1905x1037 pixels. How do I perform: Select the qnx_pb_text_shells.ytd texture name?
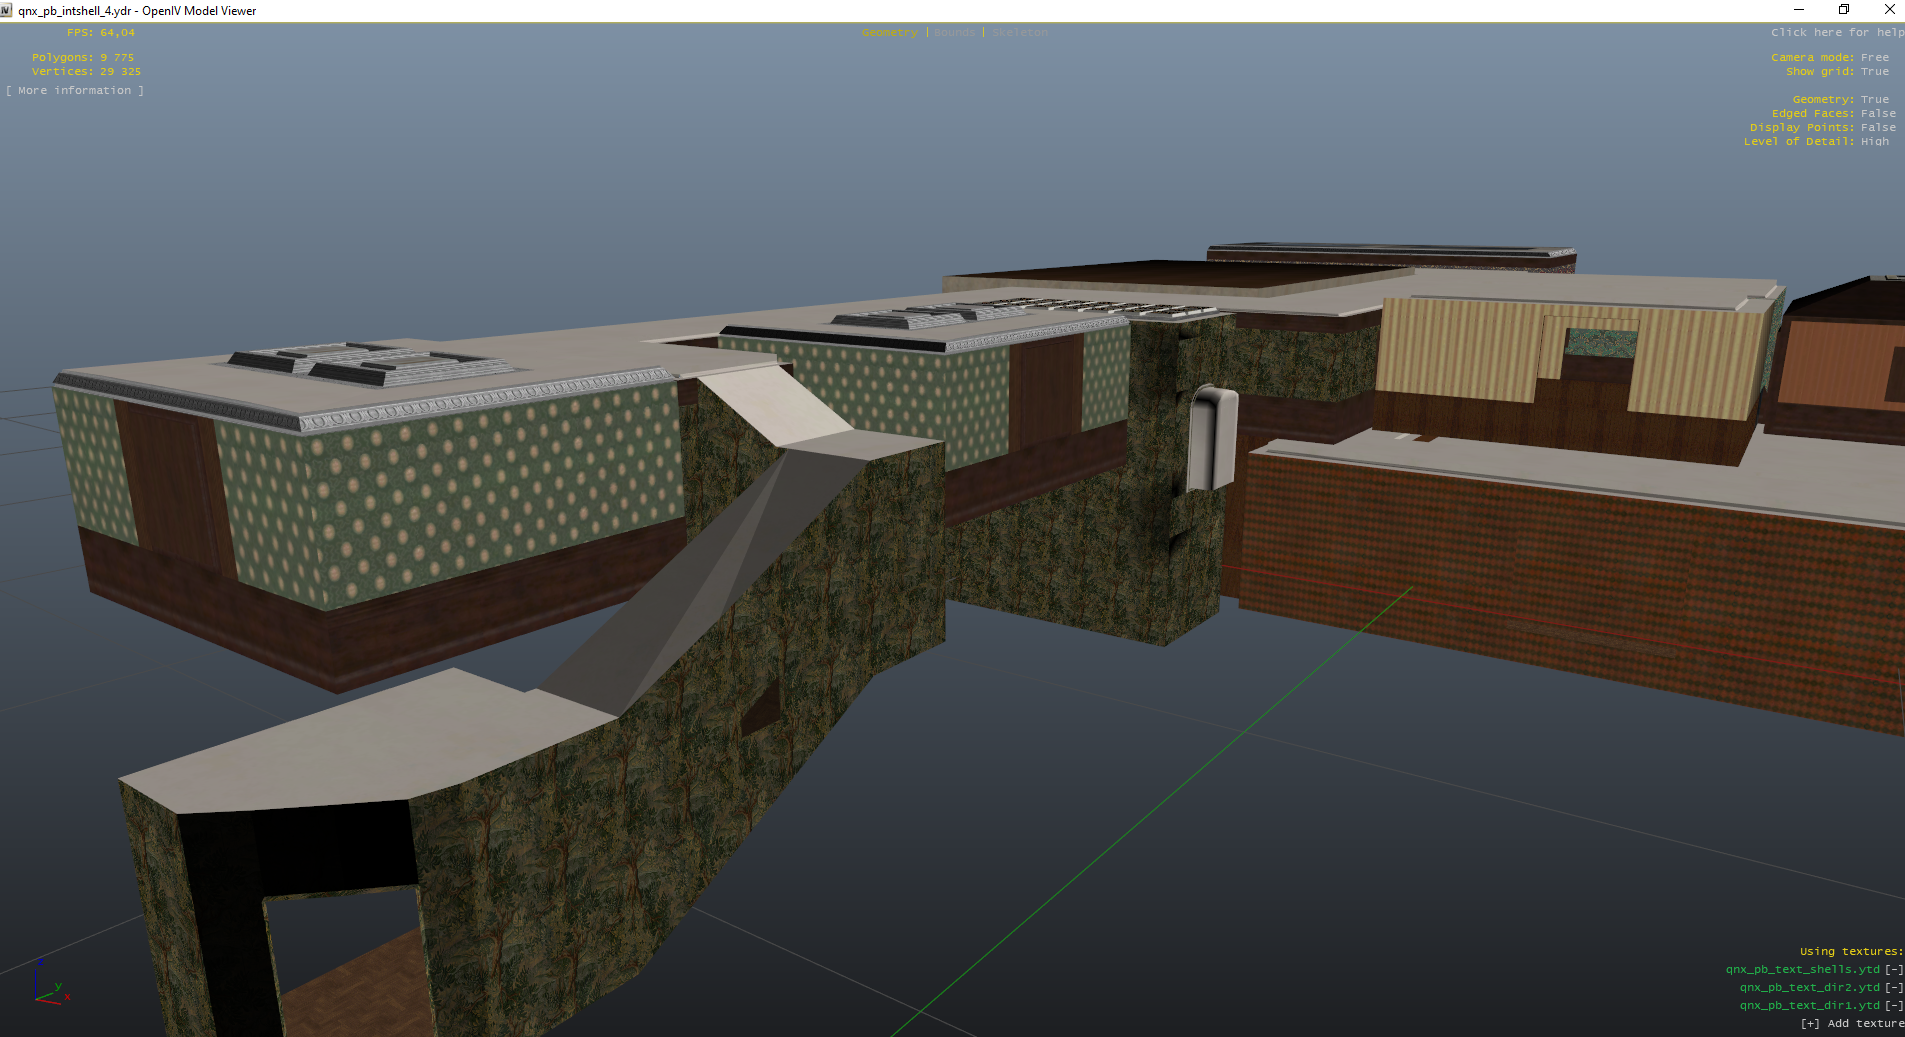point(1803,970)
